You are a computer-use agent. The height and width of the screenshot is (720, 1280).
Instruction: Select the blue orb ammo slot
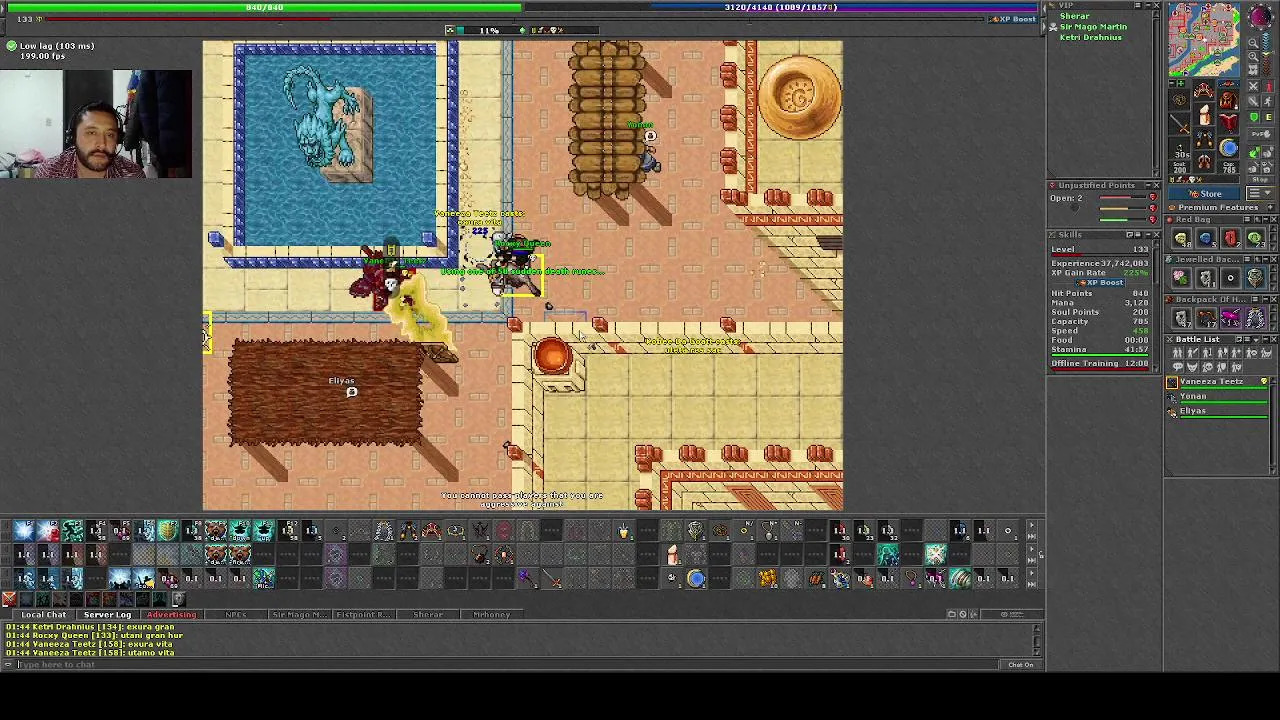pyautogui.click(x=1228, y=147)
